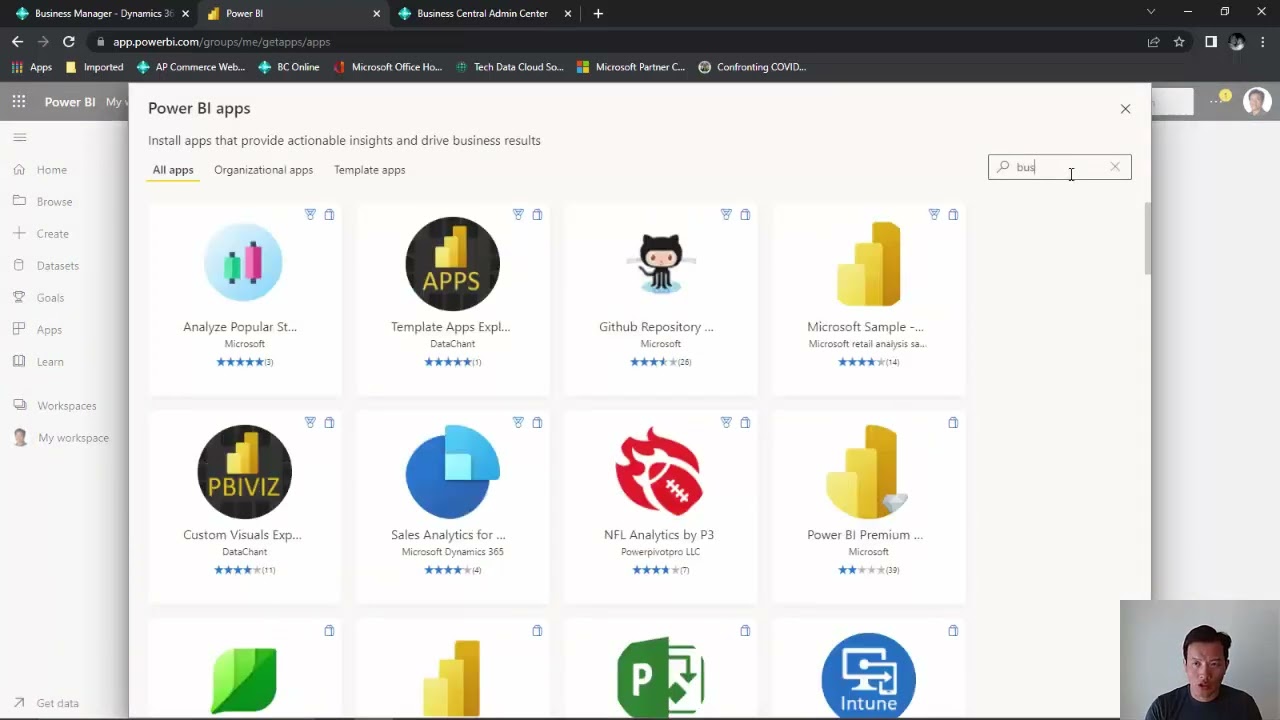Click the browser address bar URL
The width and height of the screenshot is (1280, 720).
click(x=221, y=42)
